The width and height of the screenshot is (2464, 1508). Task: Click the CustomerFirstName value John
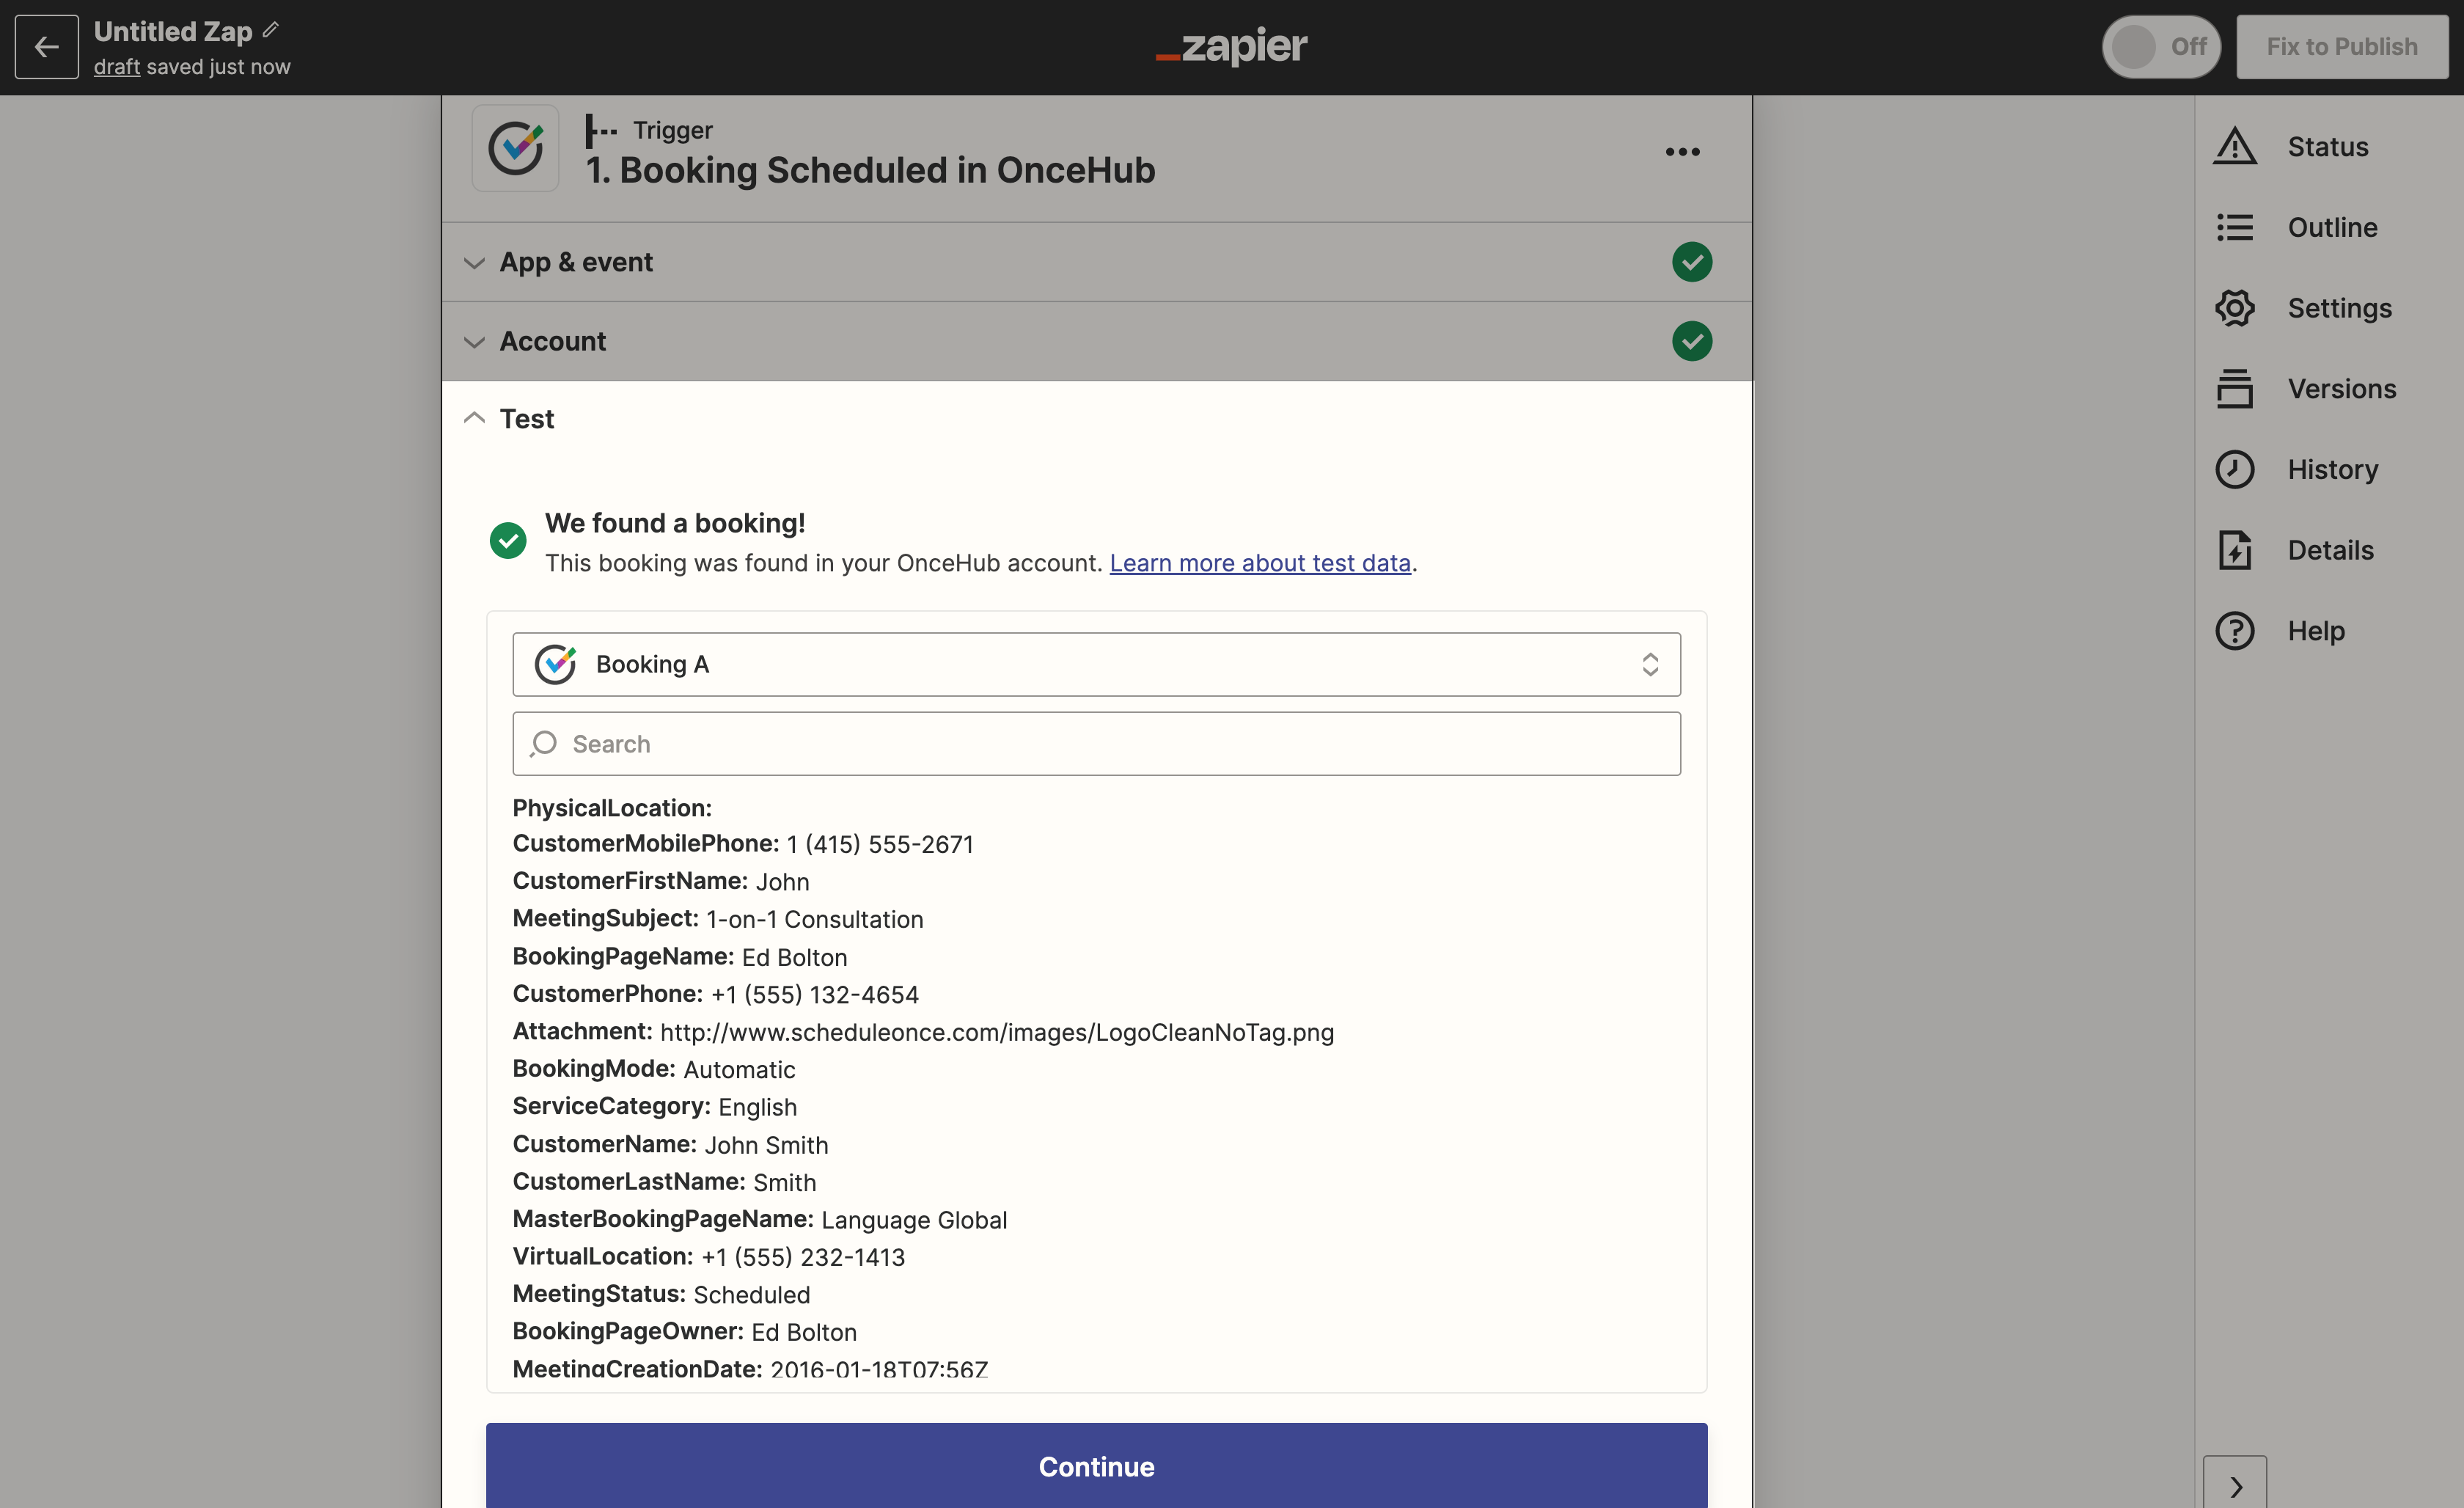click(x=782, y=882)
